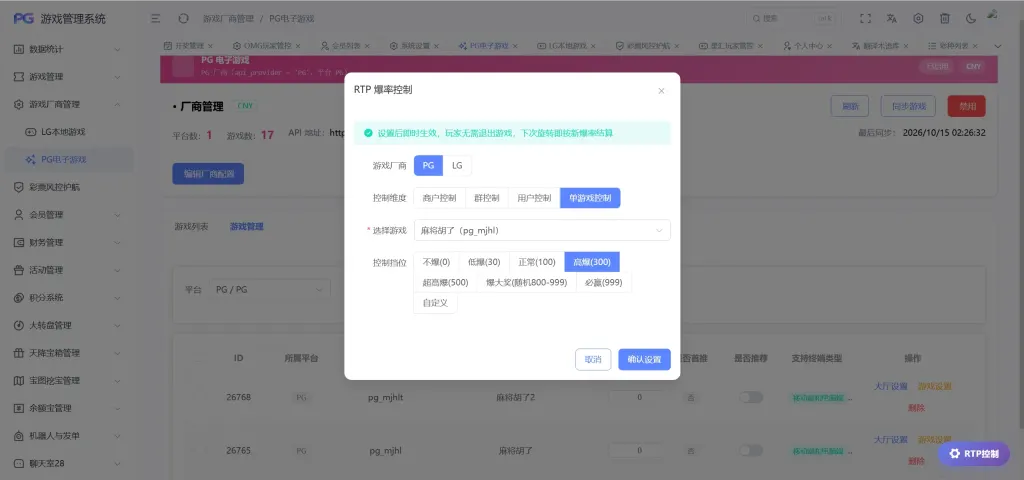Image resolution: width=1024 pixels, height=480 pixels.
Task: Click 确认设置 button in dialog
Action: click(645, 359)
